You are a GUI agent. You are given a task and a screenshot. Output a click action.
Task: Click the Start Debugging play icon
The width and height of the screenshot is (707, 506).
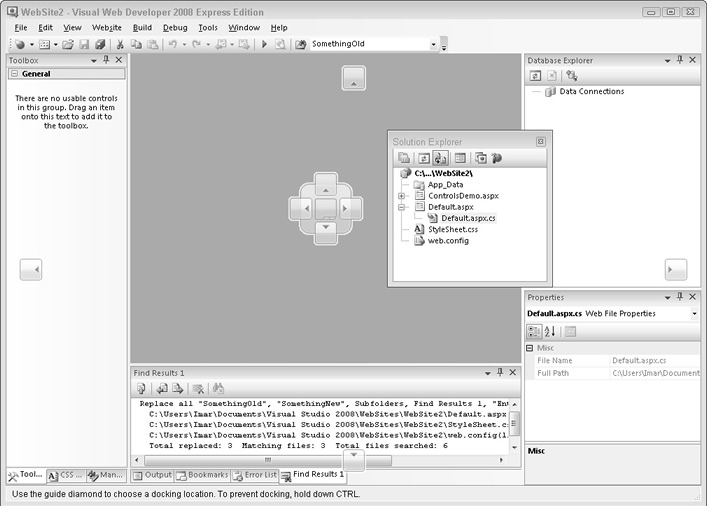265,44
